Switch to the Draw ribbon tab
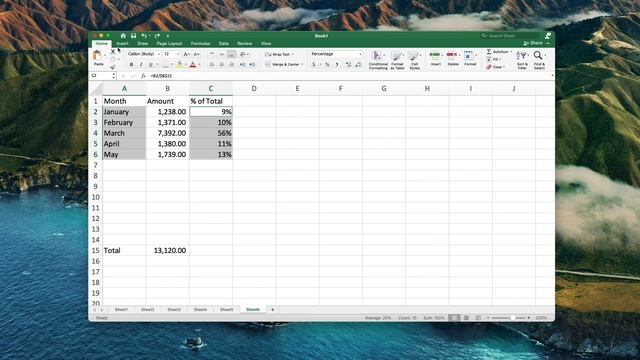 pos(143,43)
